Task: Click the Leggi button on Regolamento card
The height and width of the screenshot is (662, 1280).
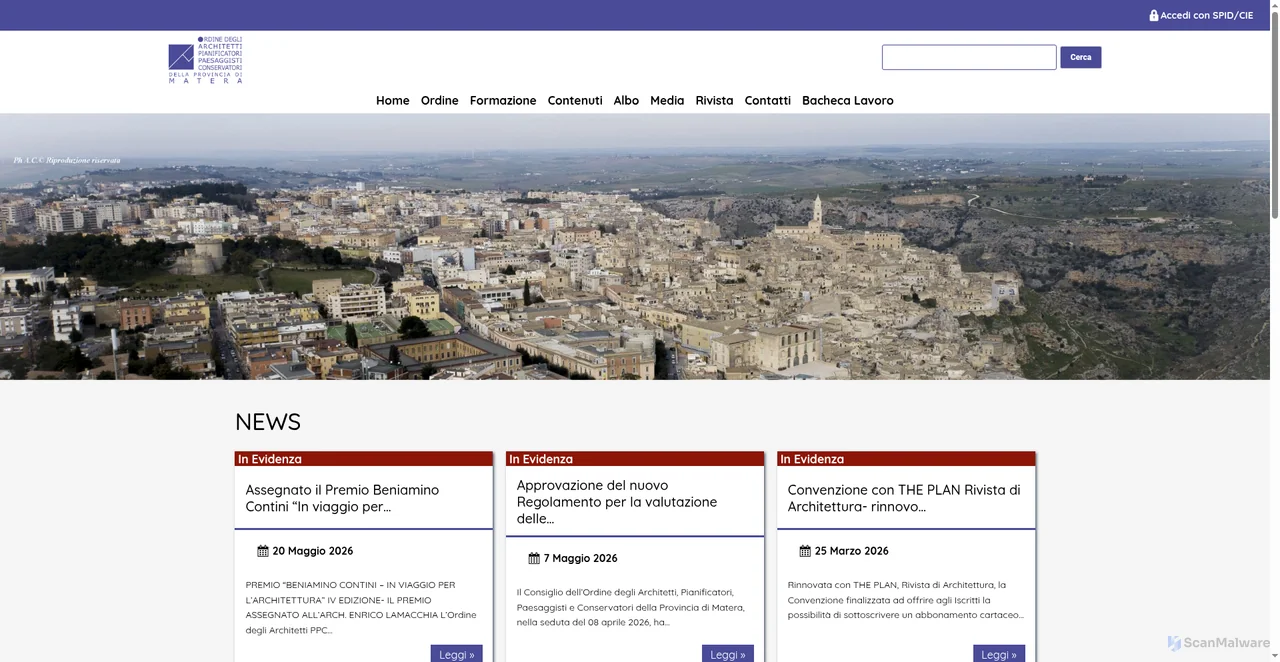Action: tap(727, 654)
